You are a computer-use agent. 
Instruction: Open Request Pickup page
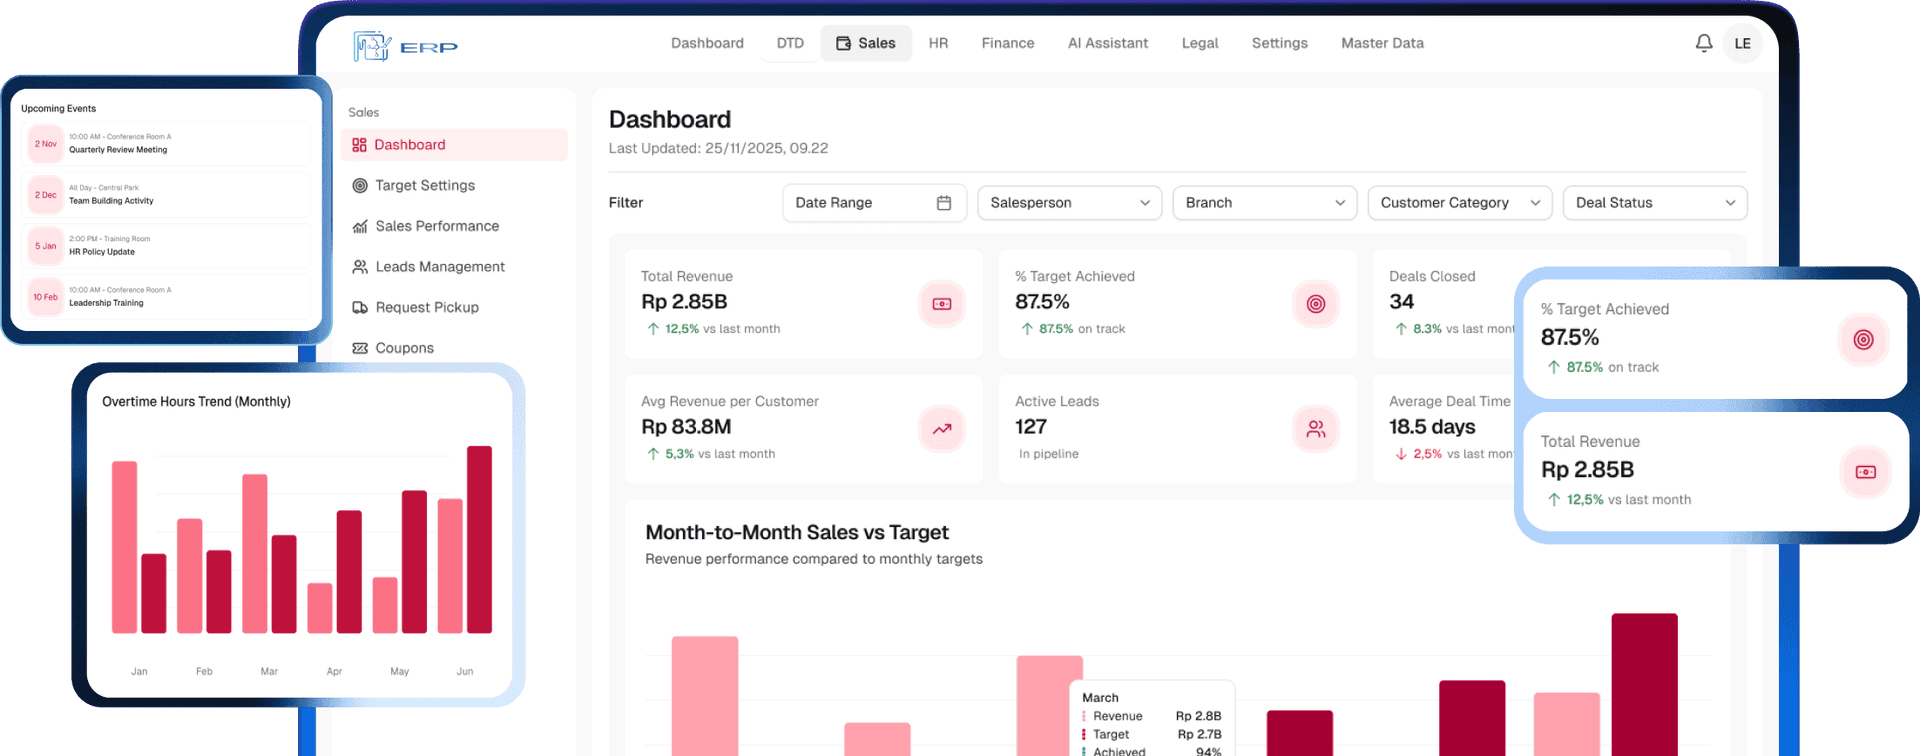tap(454, 307)
